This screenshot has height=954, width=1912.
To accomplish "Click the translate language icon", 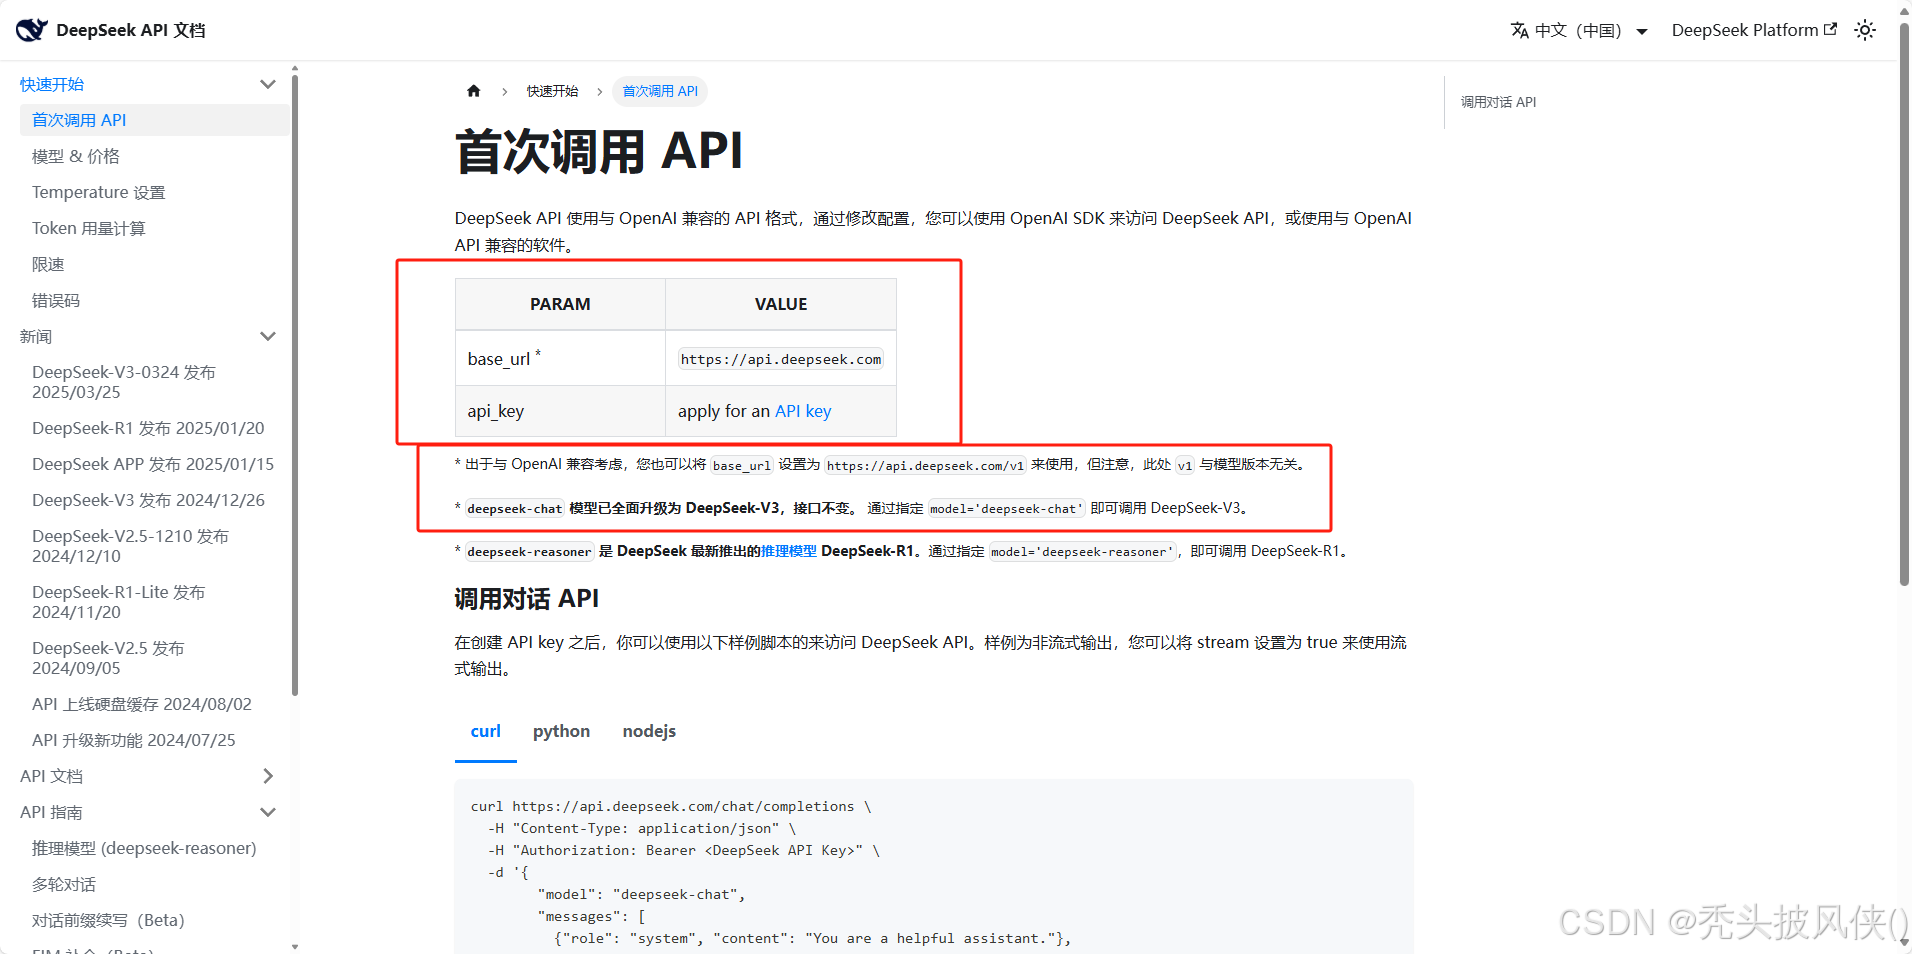I will tap(1520, 30).
